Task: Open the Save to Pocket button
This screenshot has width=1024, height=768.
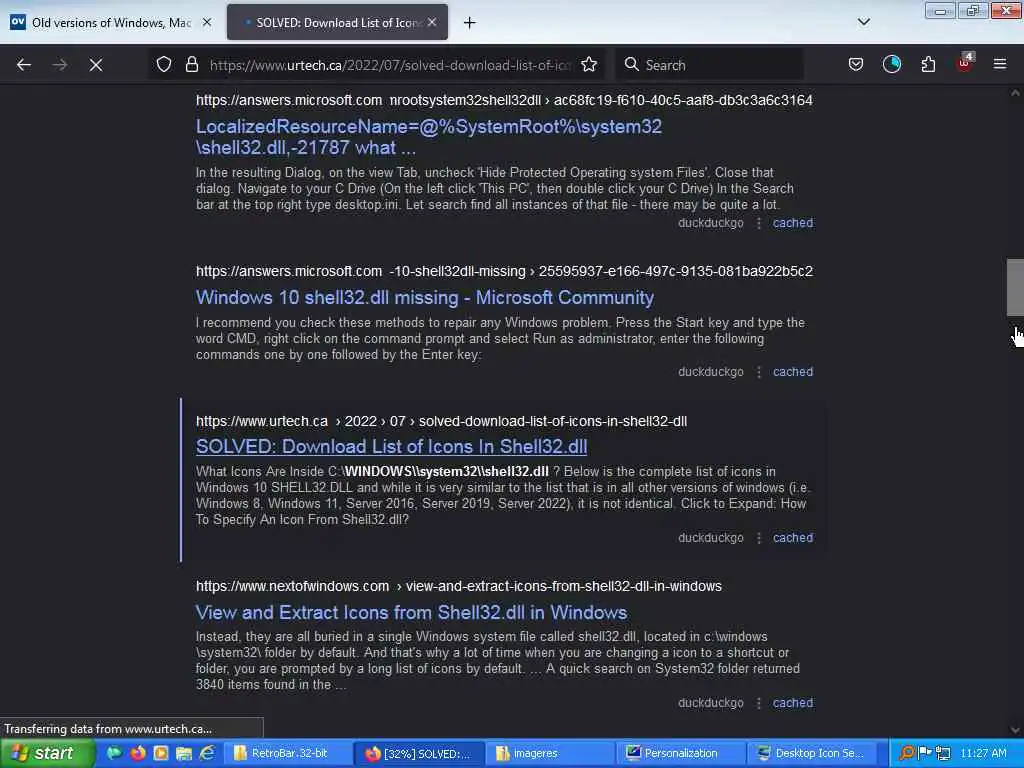Action: coord(856,65)
